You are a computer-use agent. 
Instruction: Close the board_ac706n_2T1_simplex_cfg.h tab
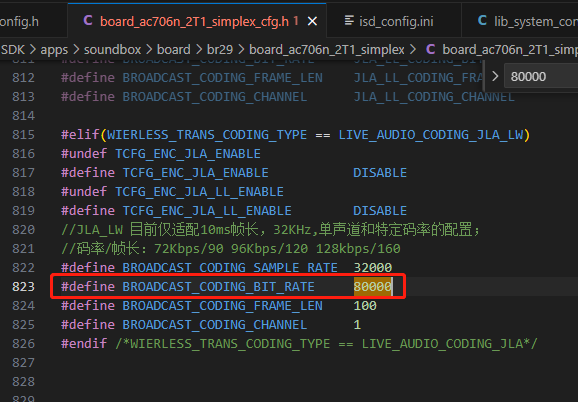pyautogui.click(x=312, y=21)
